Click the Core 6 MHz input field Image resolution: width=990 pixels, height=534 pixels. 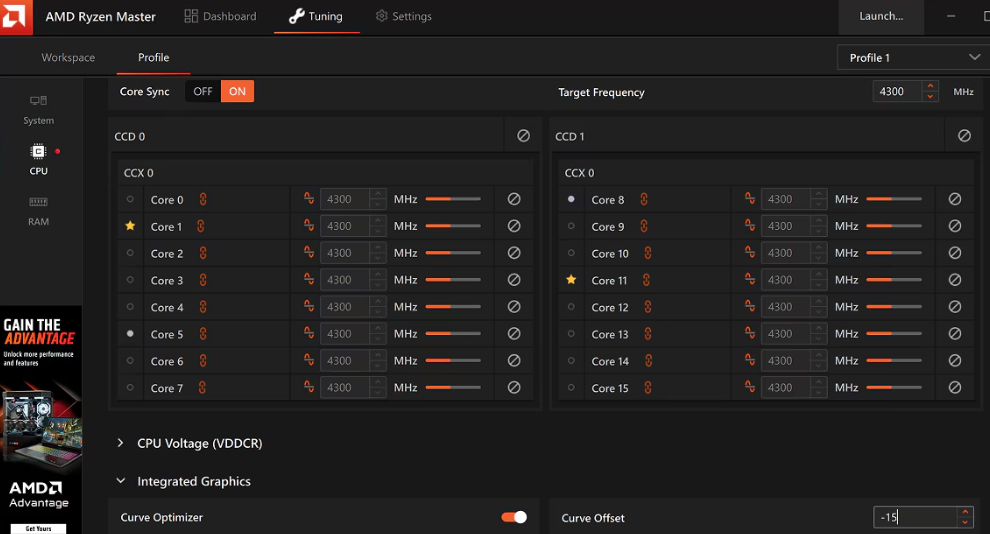click(345, 360)
